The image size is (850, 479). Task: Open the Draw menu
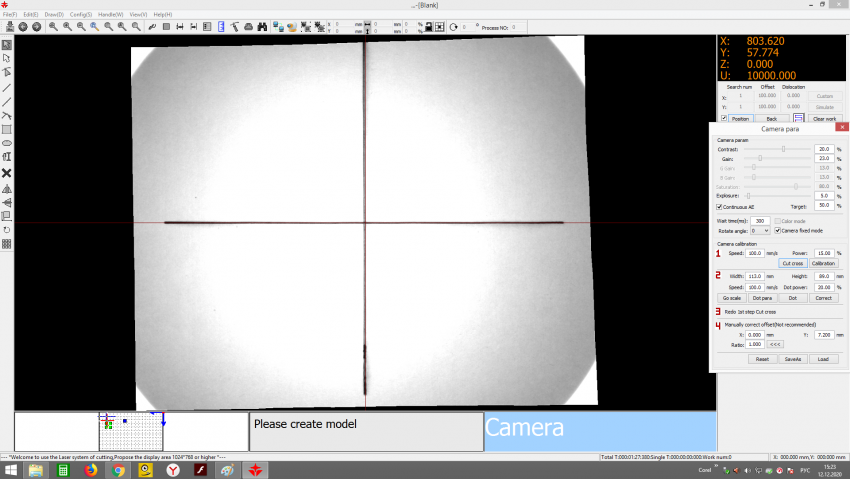[x=54, y=15]
